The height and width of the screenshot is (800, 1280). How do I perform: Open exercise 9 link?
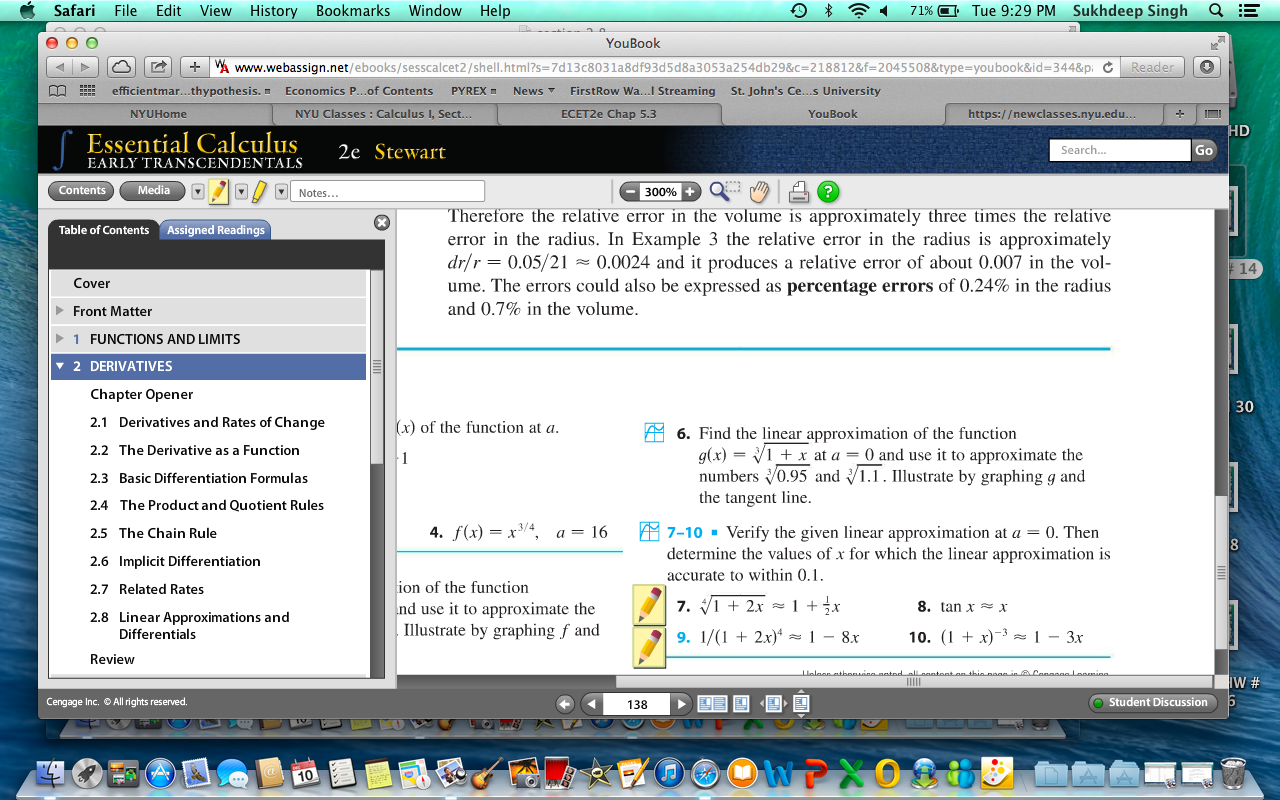(684, 637)
